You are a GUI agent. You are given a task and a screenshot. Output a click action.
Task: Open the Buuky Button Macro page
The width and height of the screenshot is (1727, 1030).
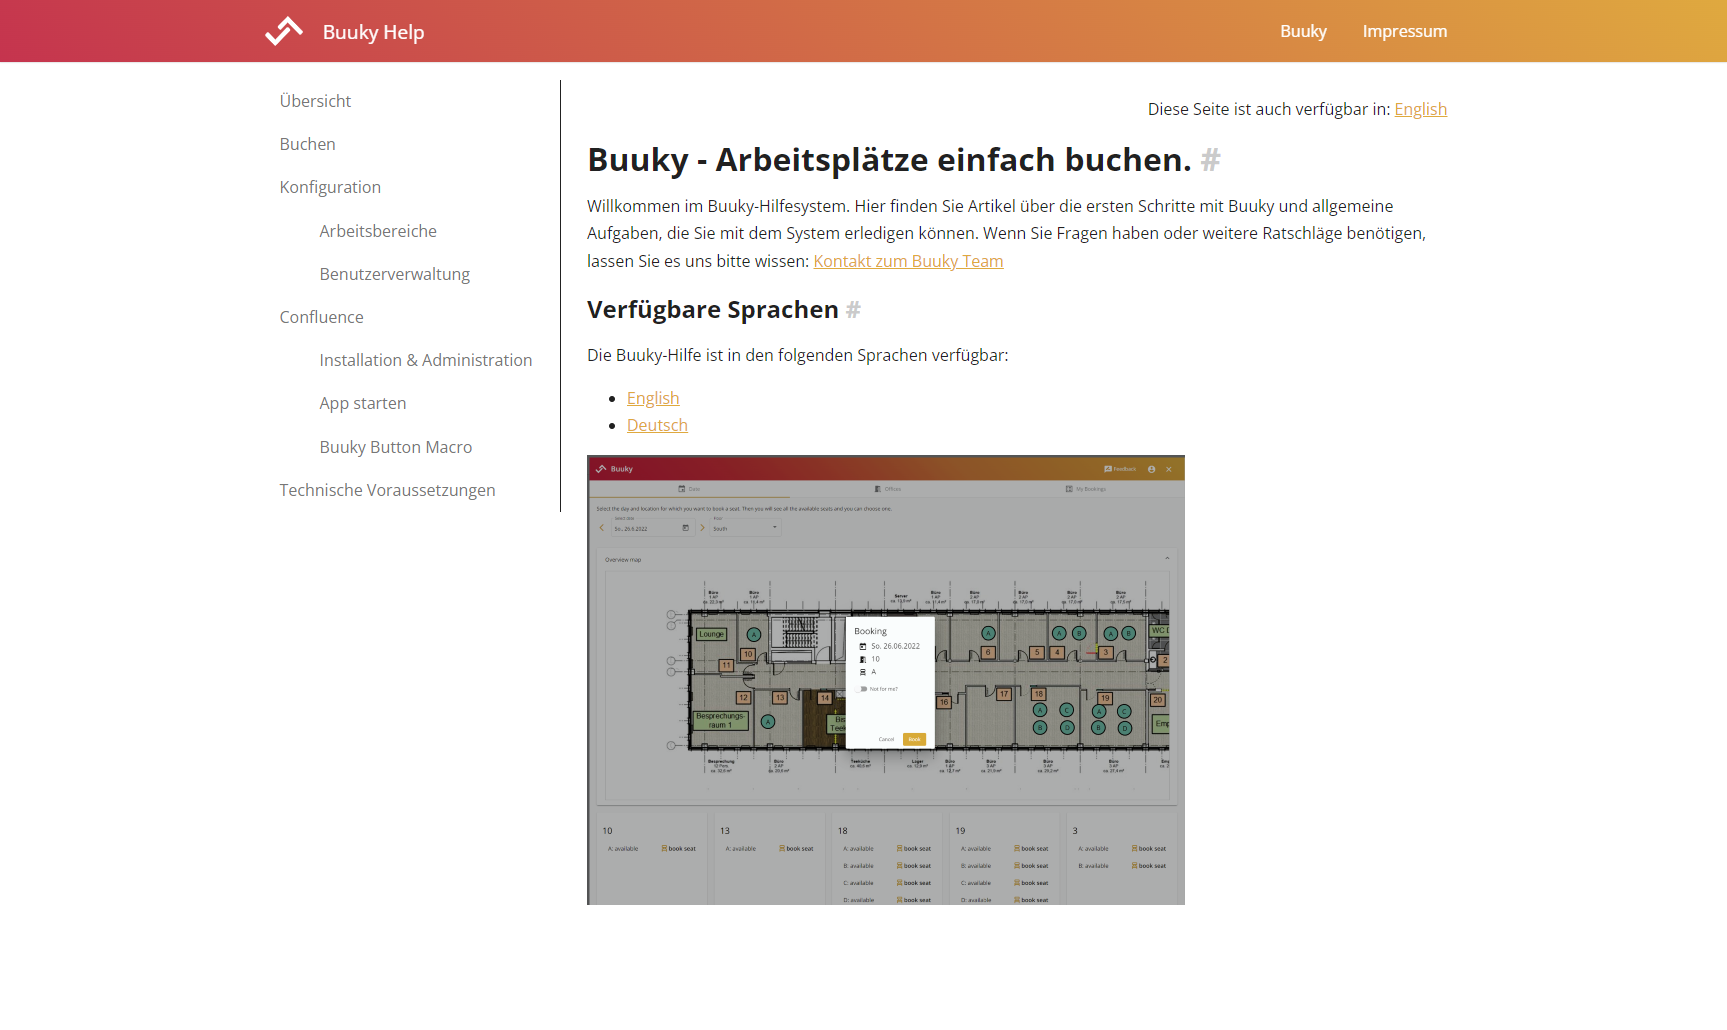click(x=395, y=447)
